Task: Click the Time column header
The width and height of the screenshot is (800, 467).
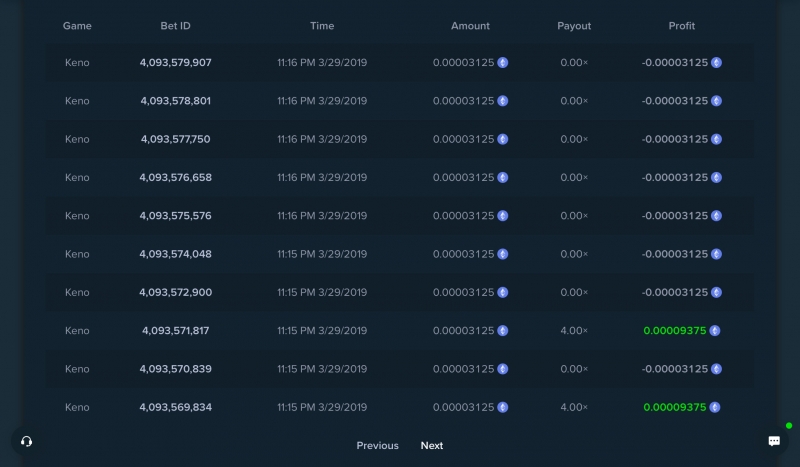Action: coord(322,26)
